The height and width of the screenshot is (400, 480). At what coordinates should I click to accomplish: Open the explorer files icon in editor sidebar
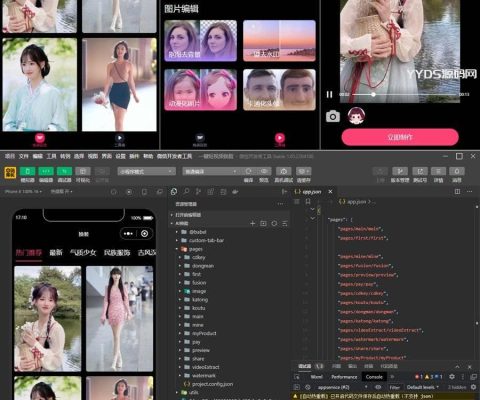(x=174, y=192)
